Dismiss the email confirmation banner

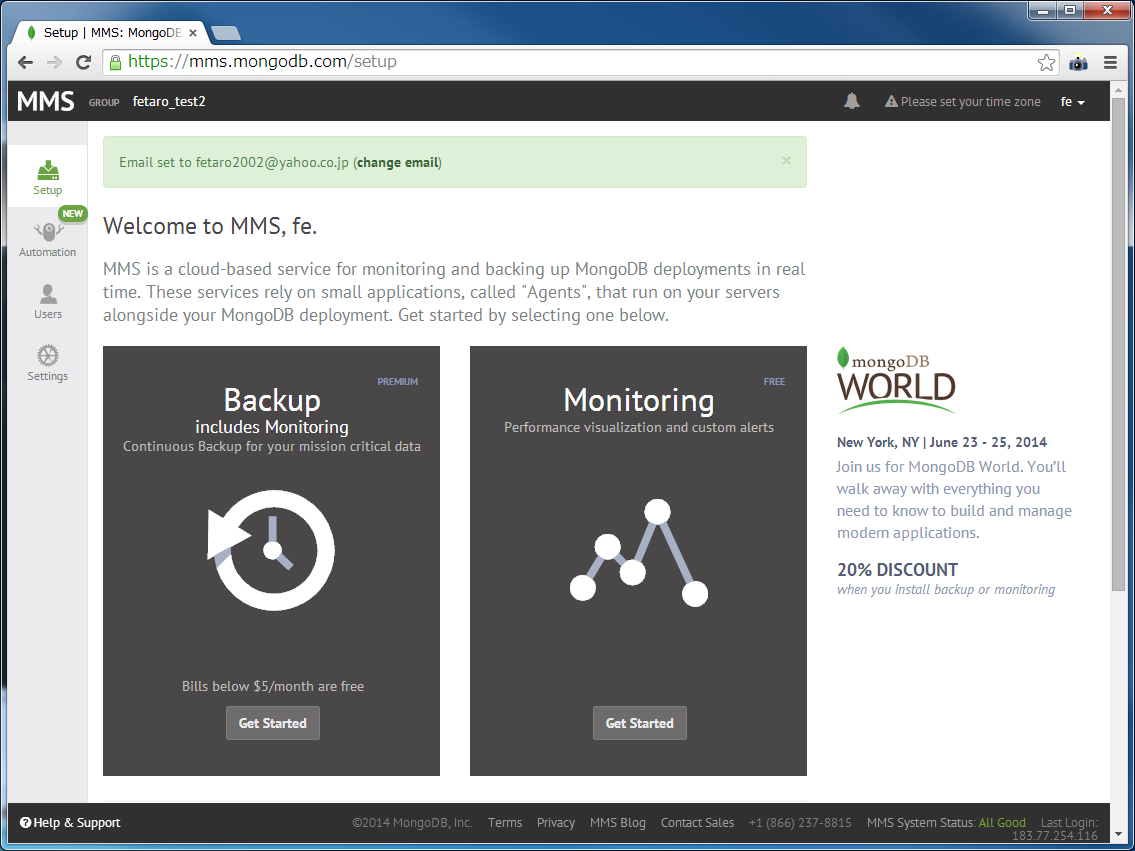click(x=786, y=162)
